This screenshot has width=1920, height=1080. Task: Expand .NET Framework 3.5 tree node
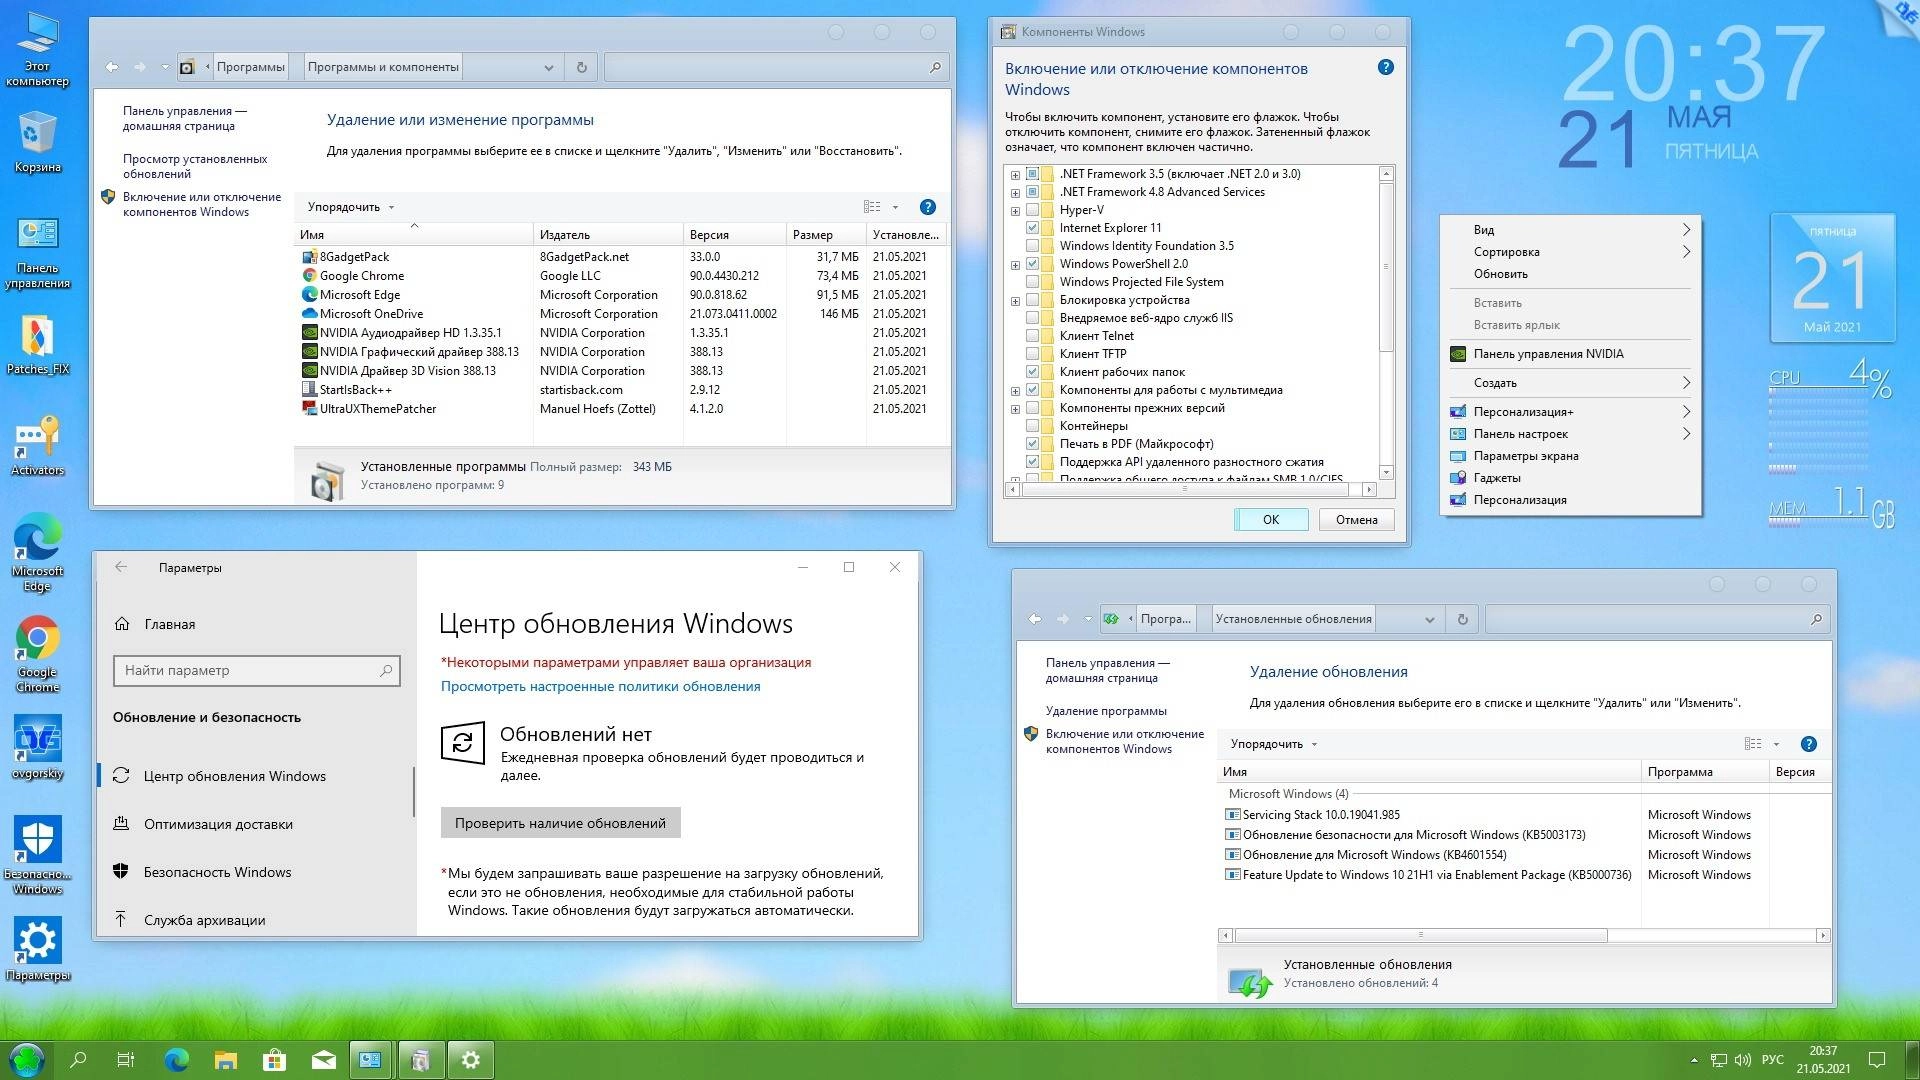[x=1015, y=175]
